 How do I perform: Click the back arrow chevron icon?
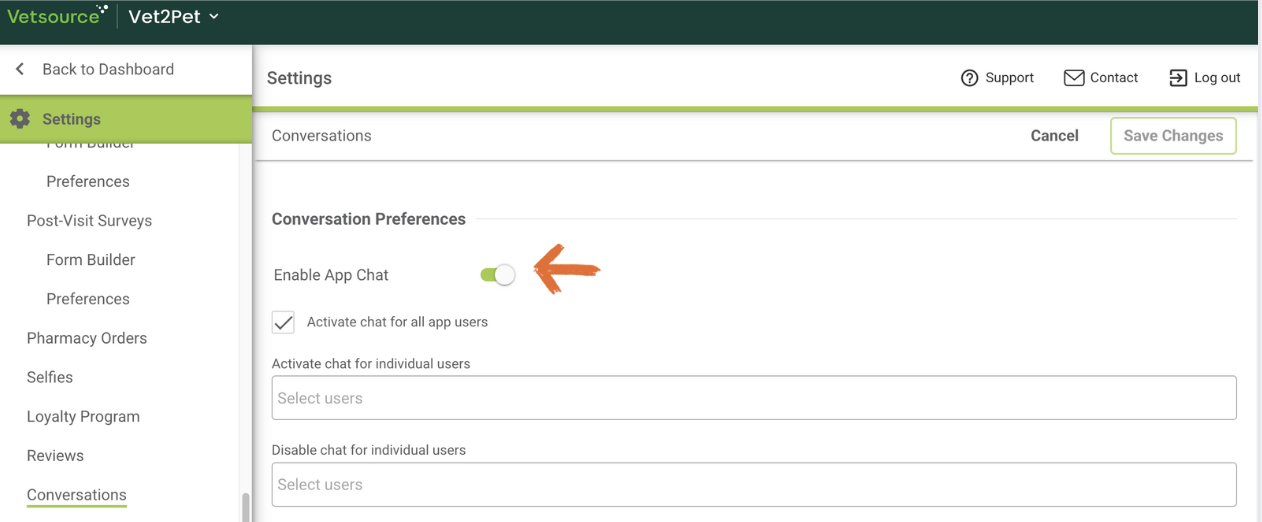(x=19, y=69)
